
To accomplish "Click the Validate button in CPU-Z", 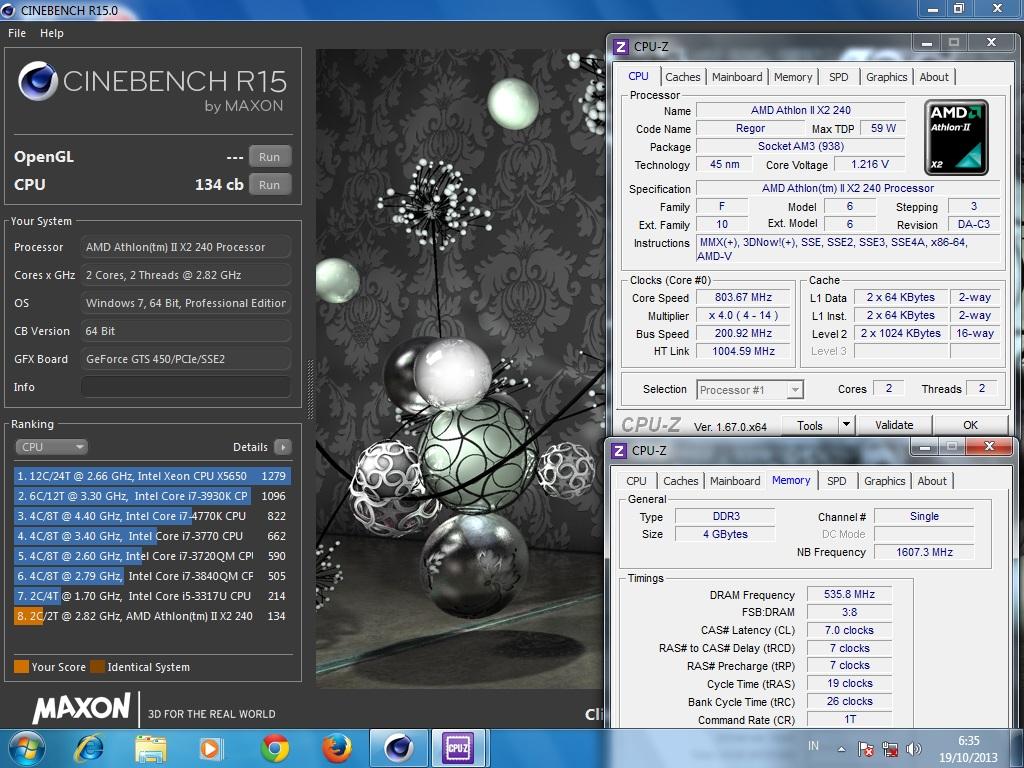I will [894, 425].
